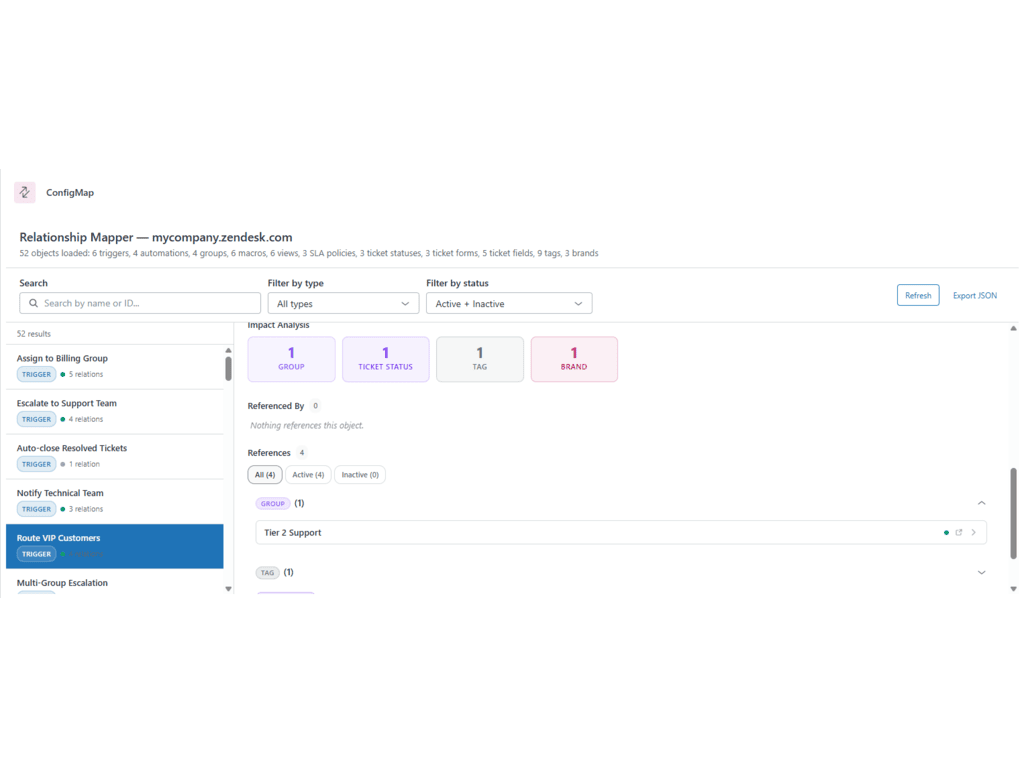The image size is (1024, 768).
Task: Select the Escalate to Support Team trigger
Action: click(x=115, y=411)
